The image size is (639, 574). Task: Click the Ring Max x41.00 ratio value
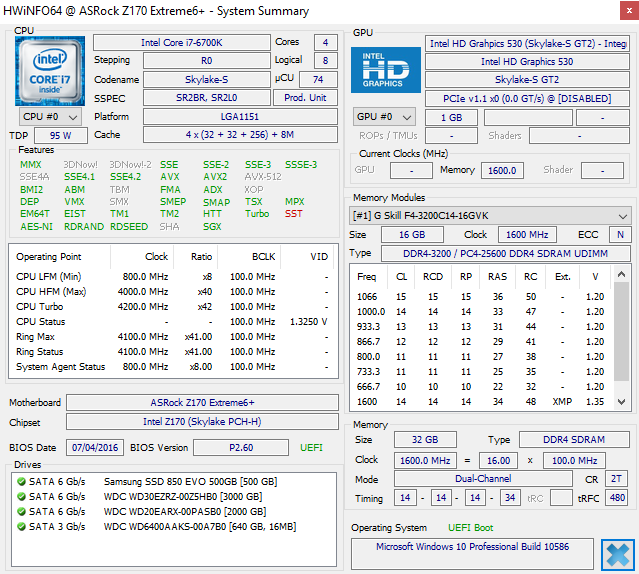point(198,337)
